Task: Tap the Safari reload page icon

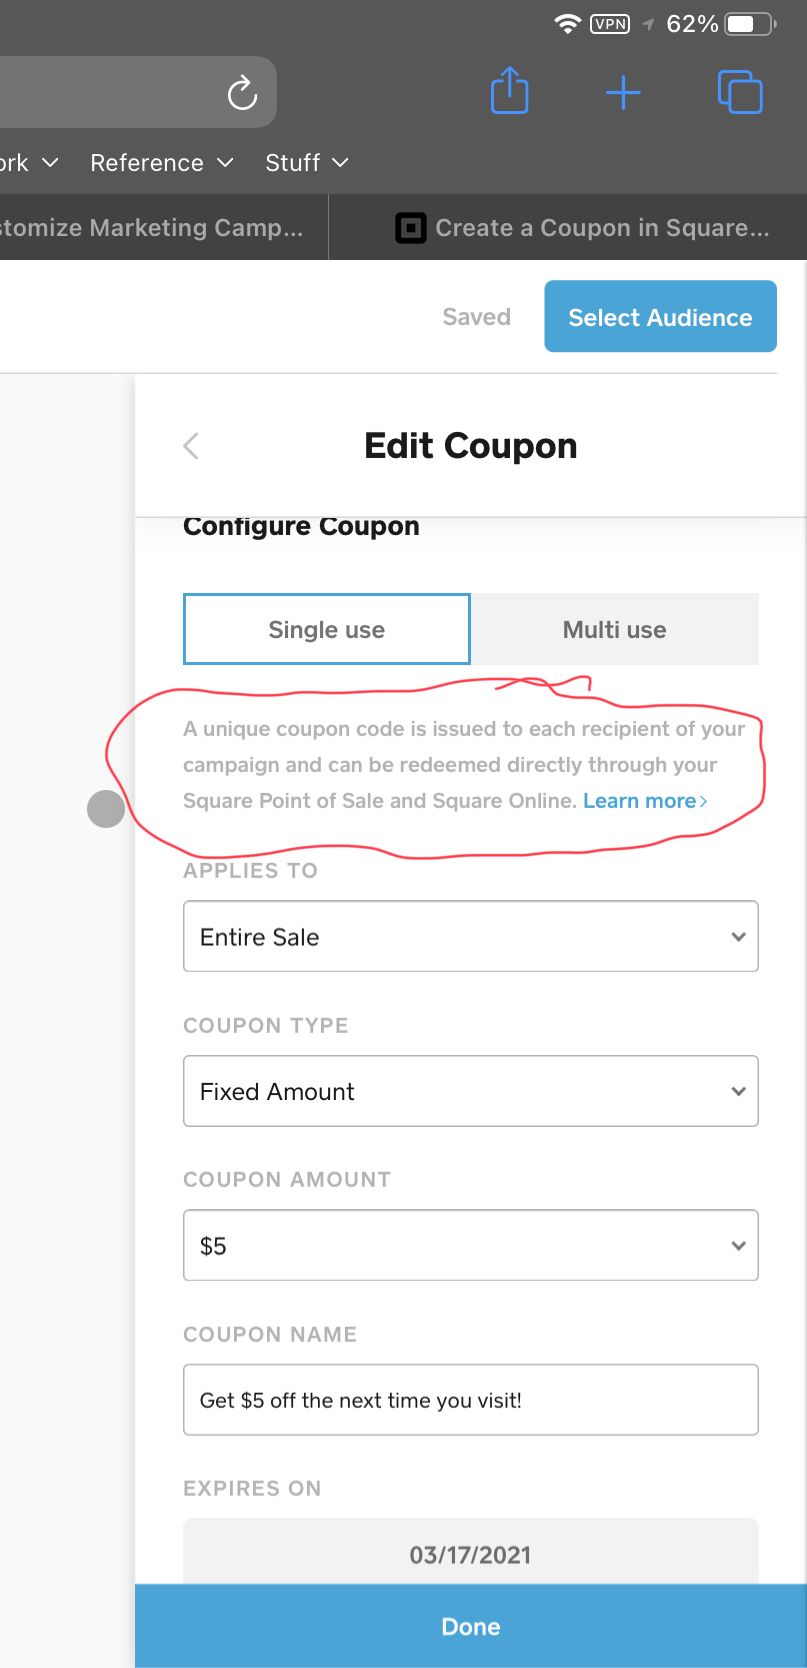Action: [242, 93]
